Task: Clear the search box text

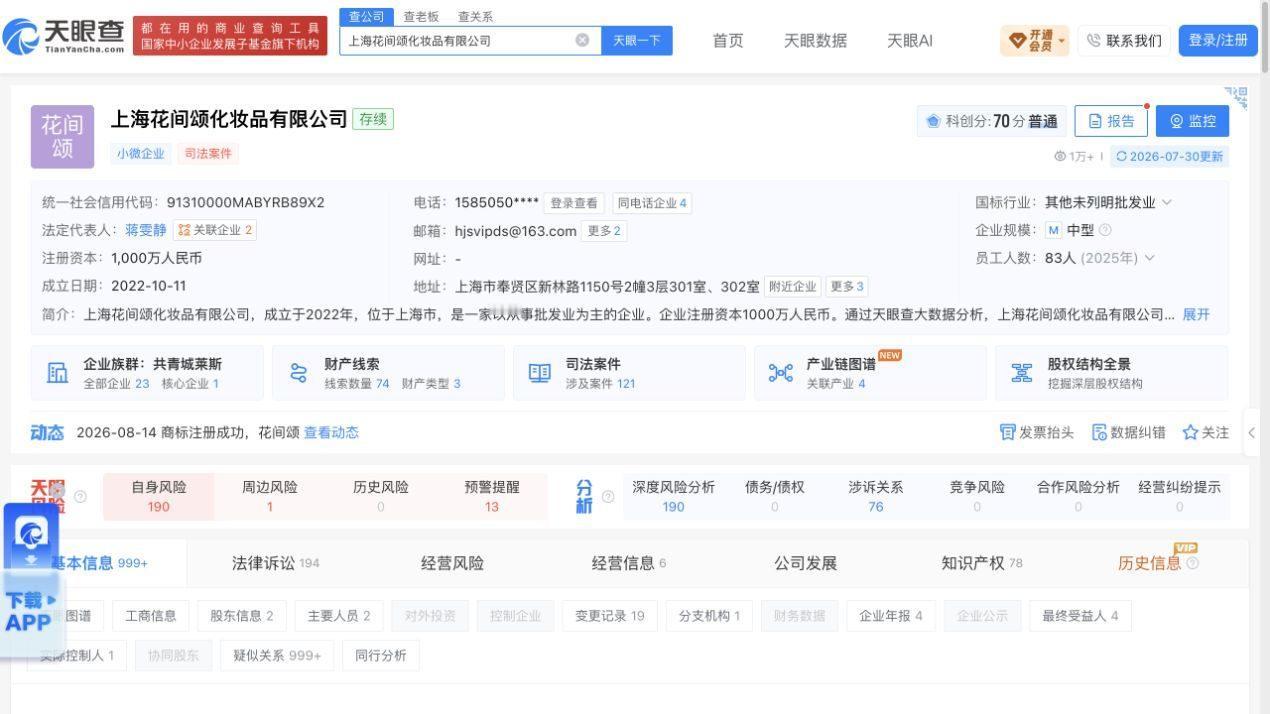Action: coord(582,40)
